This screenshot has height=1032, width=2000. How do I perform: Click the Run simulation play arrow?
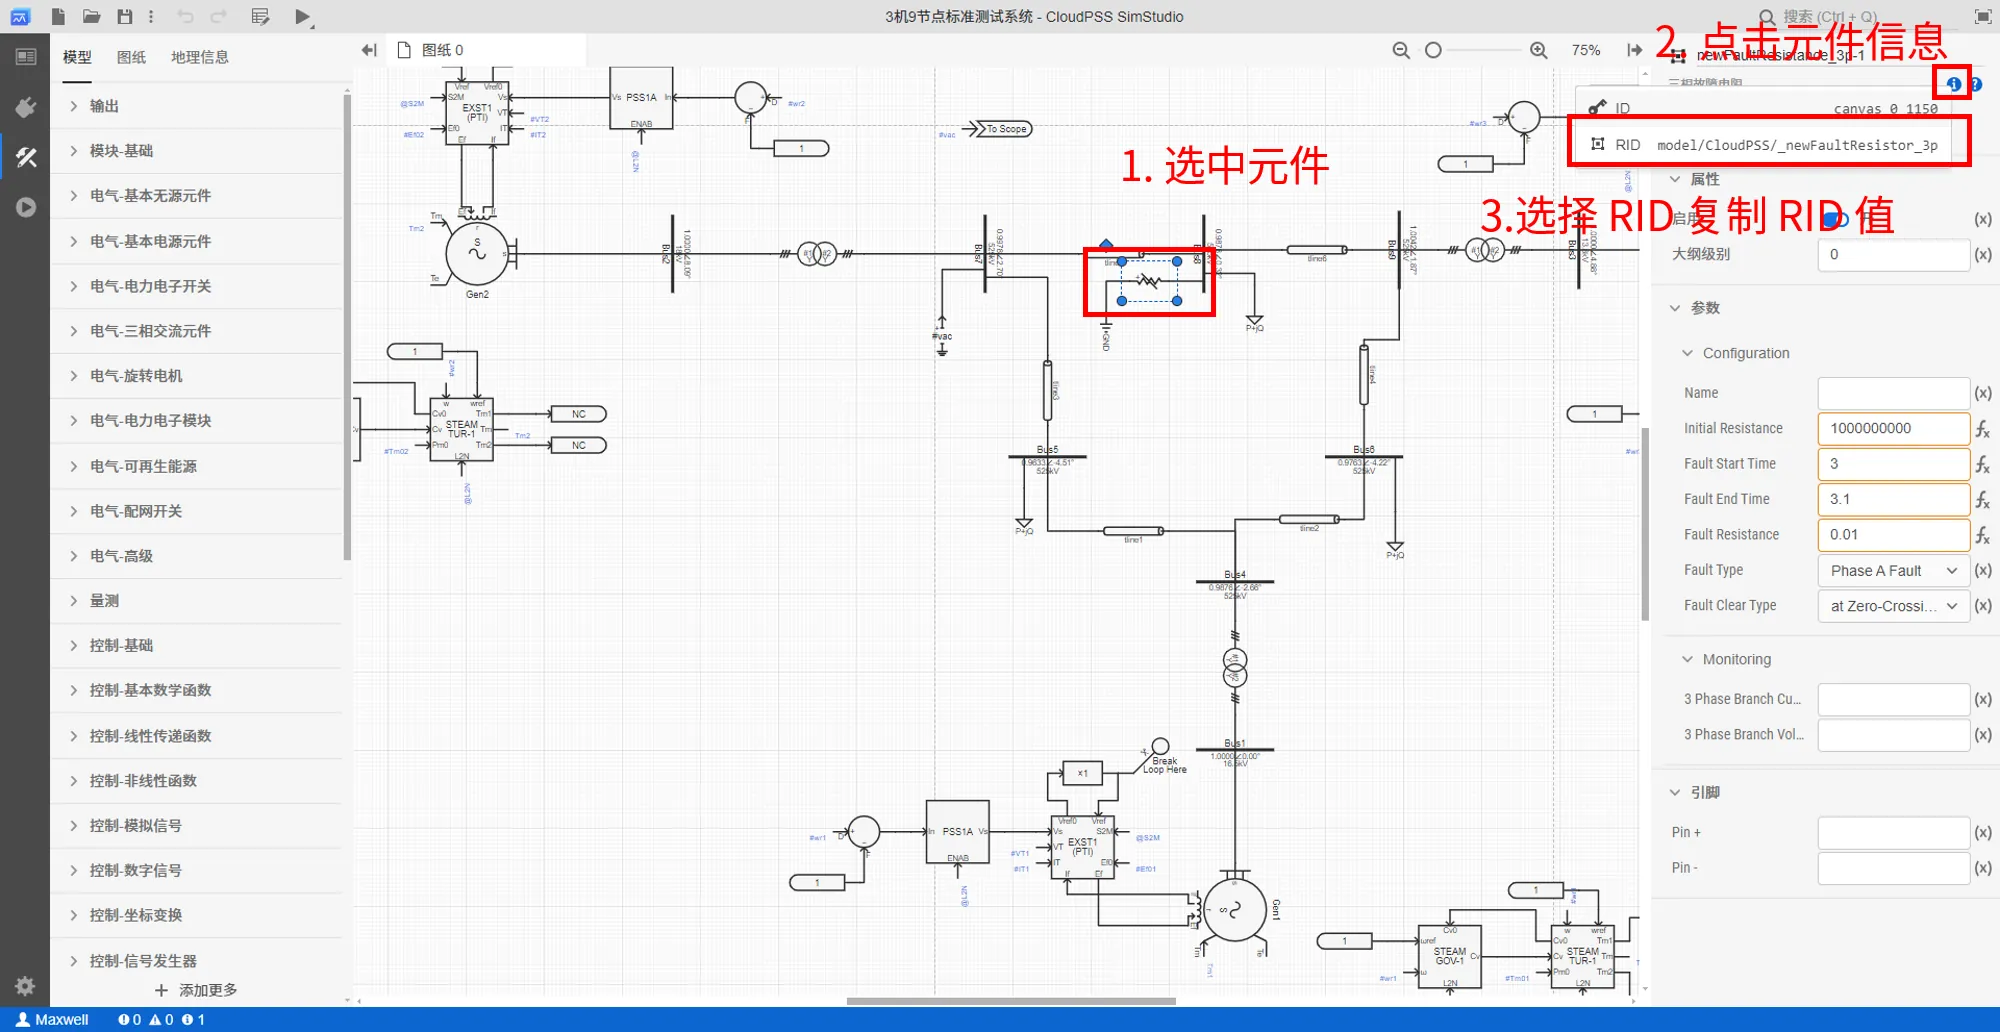coord(303,16)
